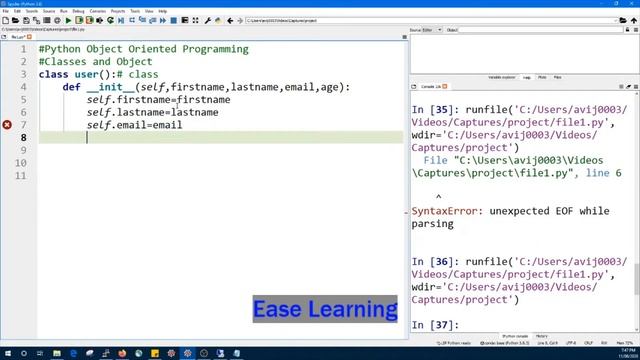Image resolution: width=640 pixels, height=360 pixels.
Task: Run the current selection or line
Action: coord(100,20)
